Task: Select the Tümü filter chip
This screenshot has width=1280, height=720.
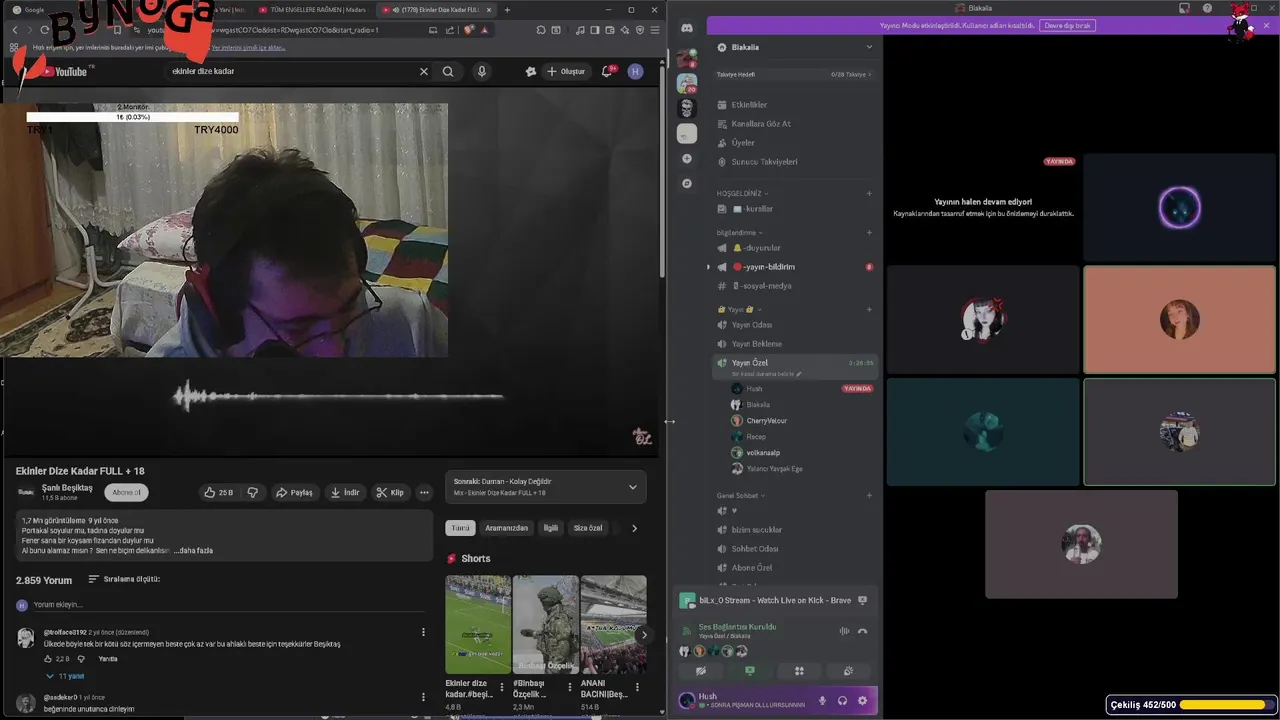Action: tap(460, 528)
